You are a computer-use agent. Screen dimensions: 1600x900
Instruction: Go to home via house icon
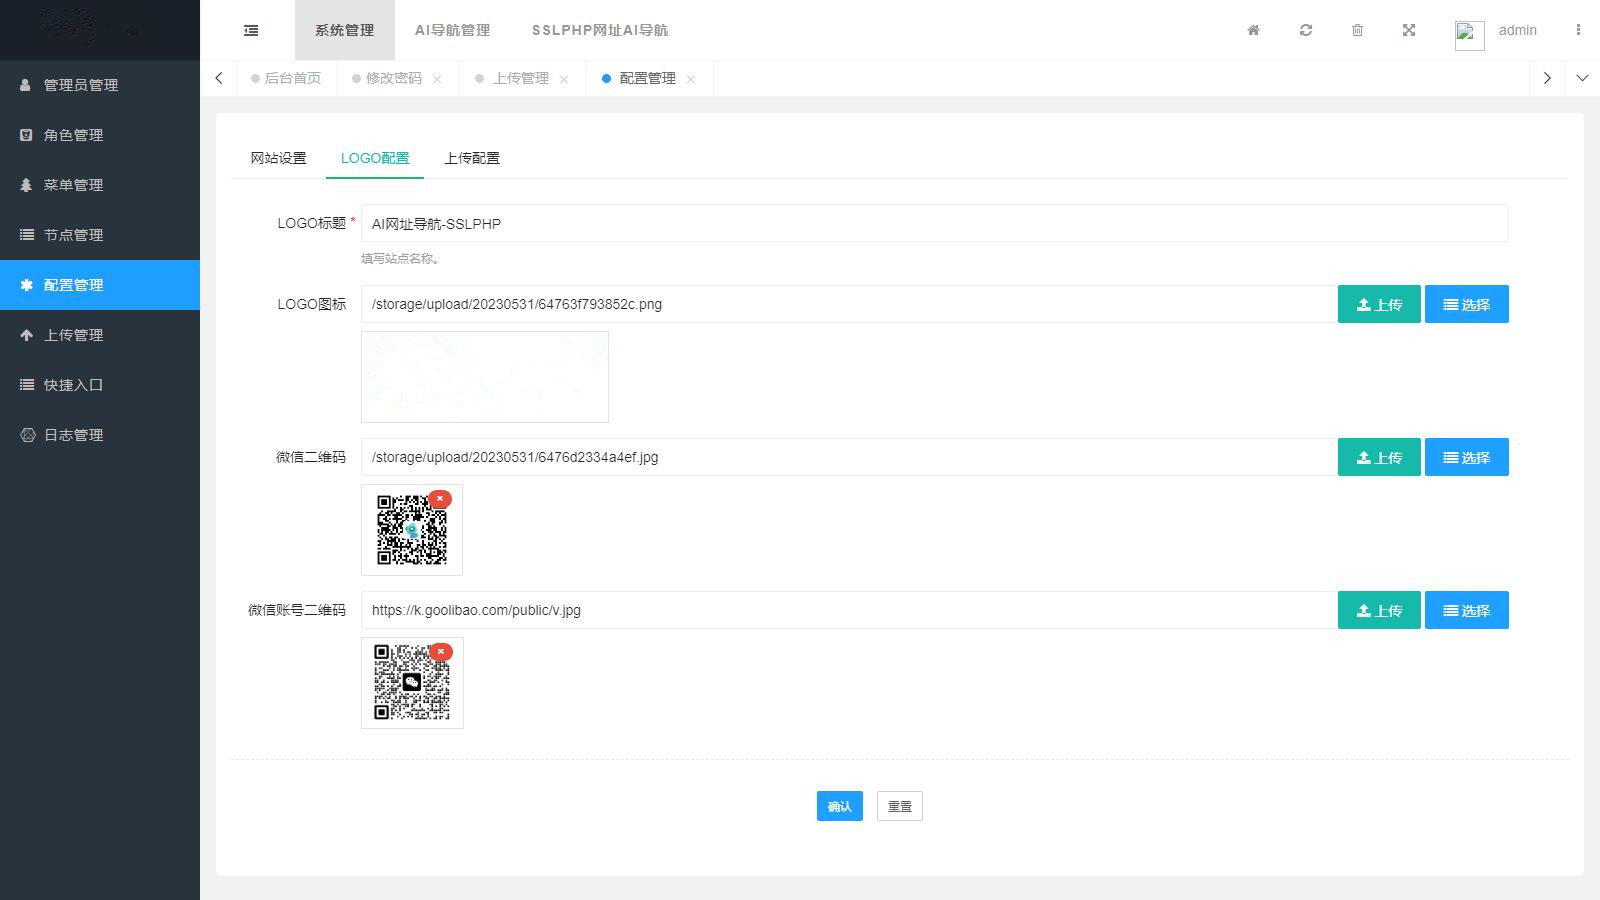click(x=1253, y=30)
